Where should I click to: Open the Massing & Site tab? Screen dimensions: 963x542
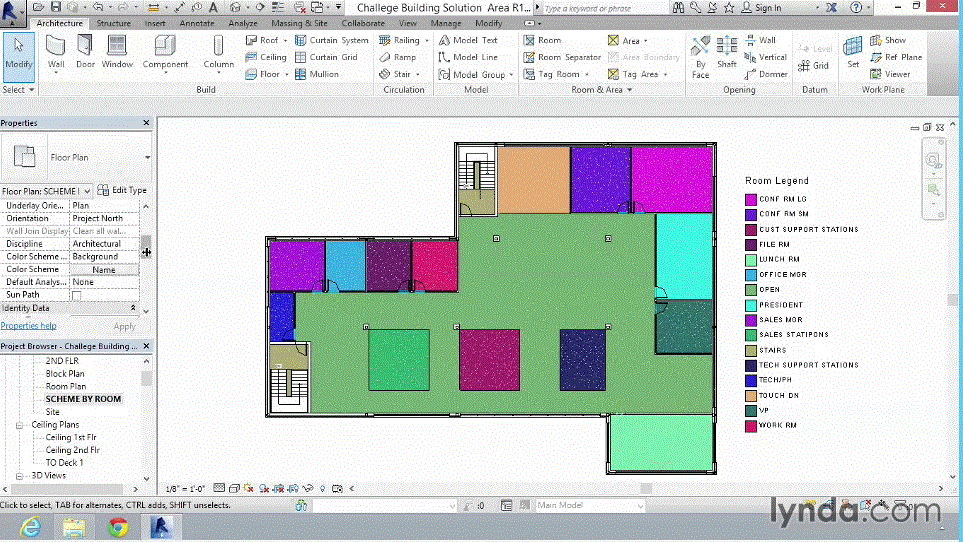(299, 23)
